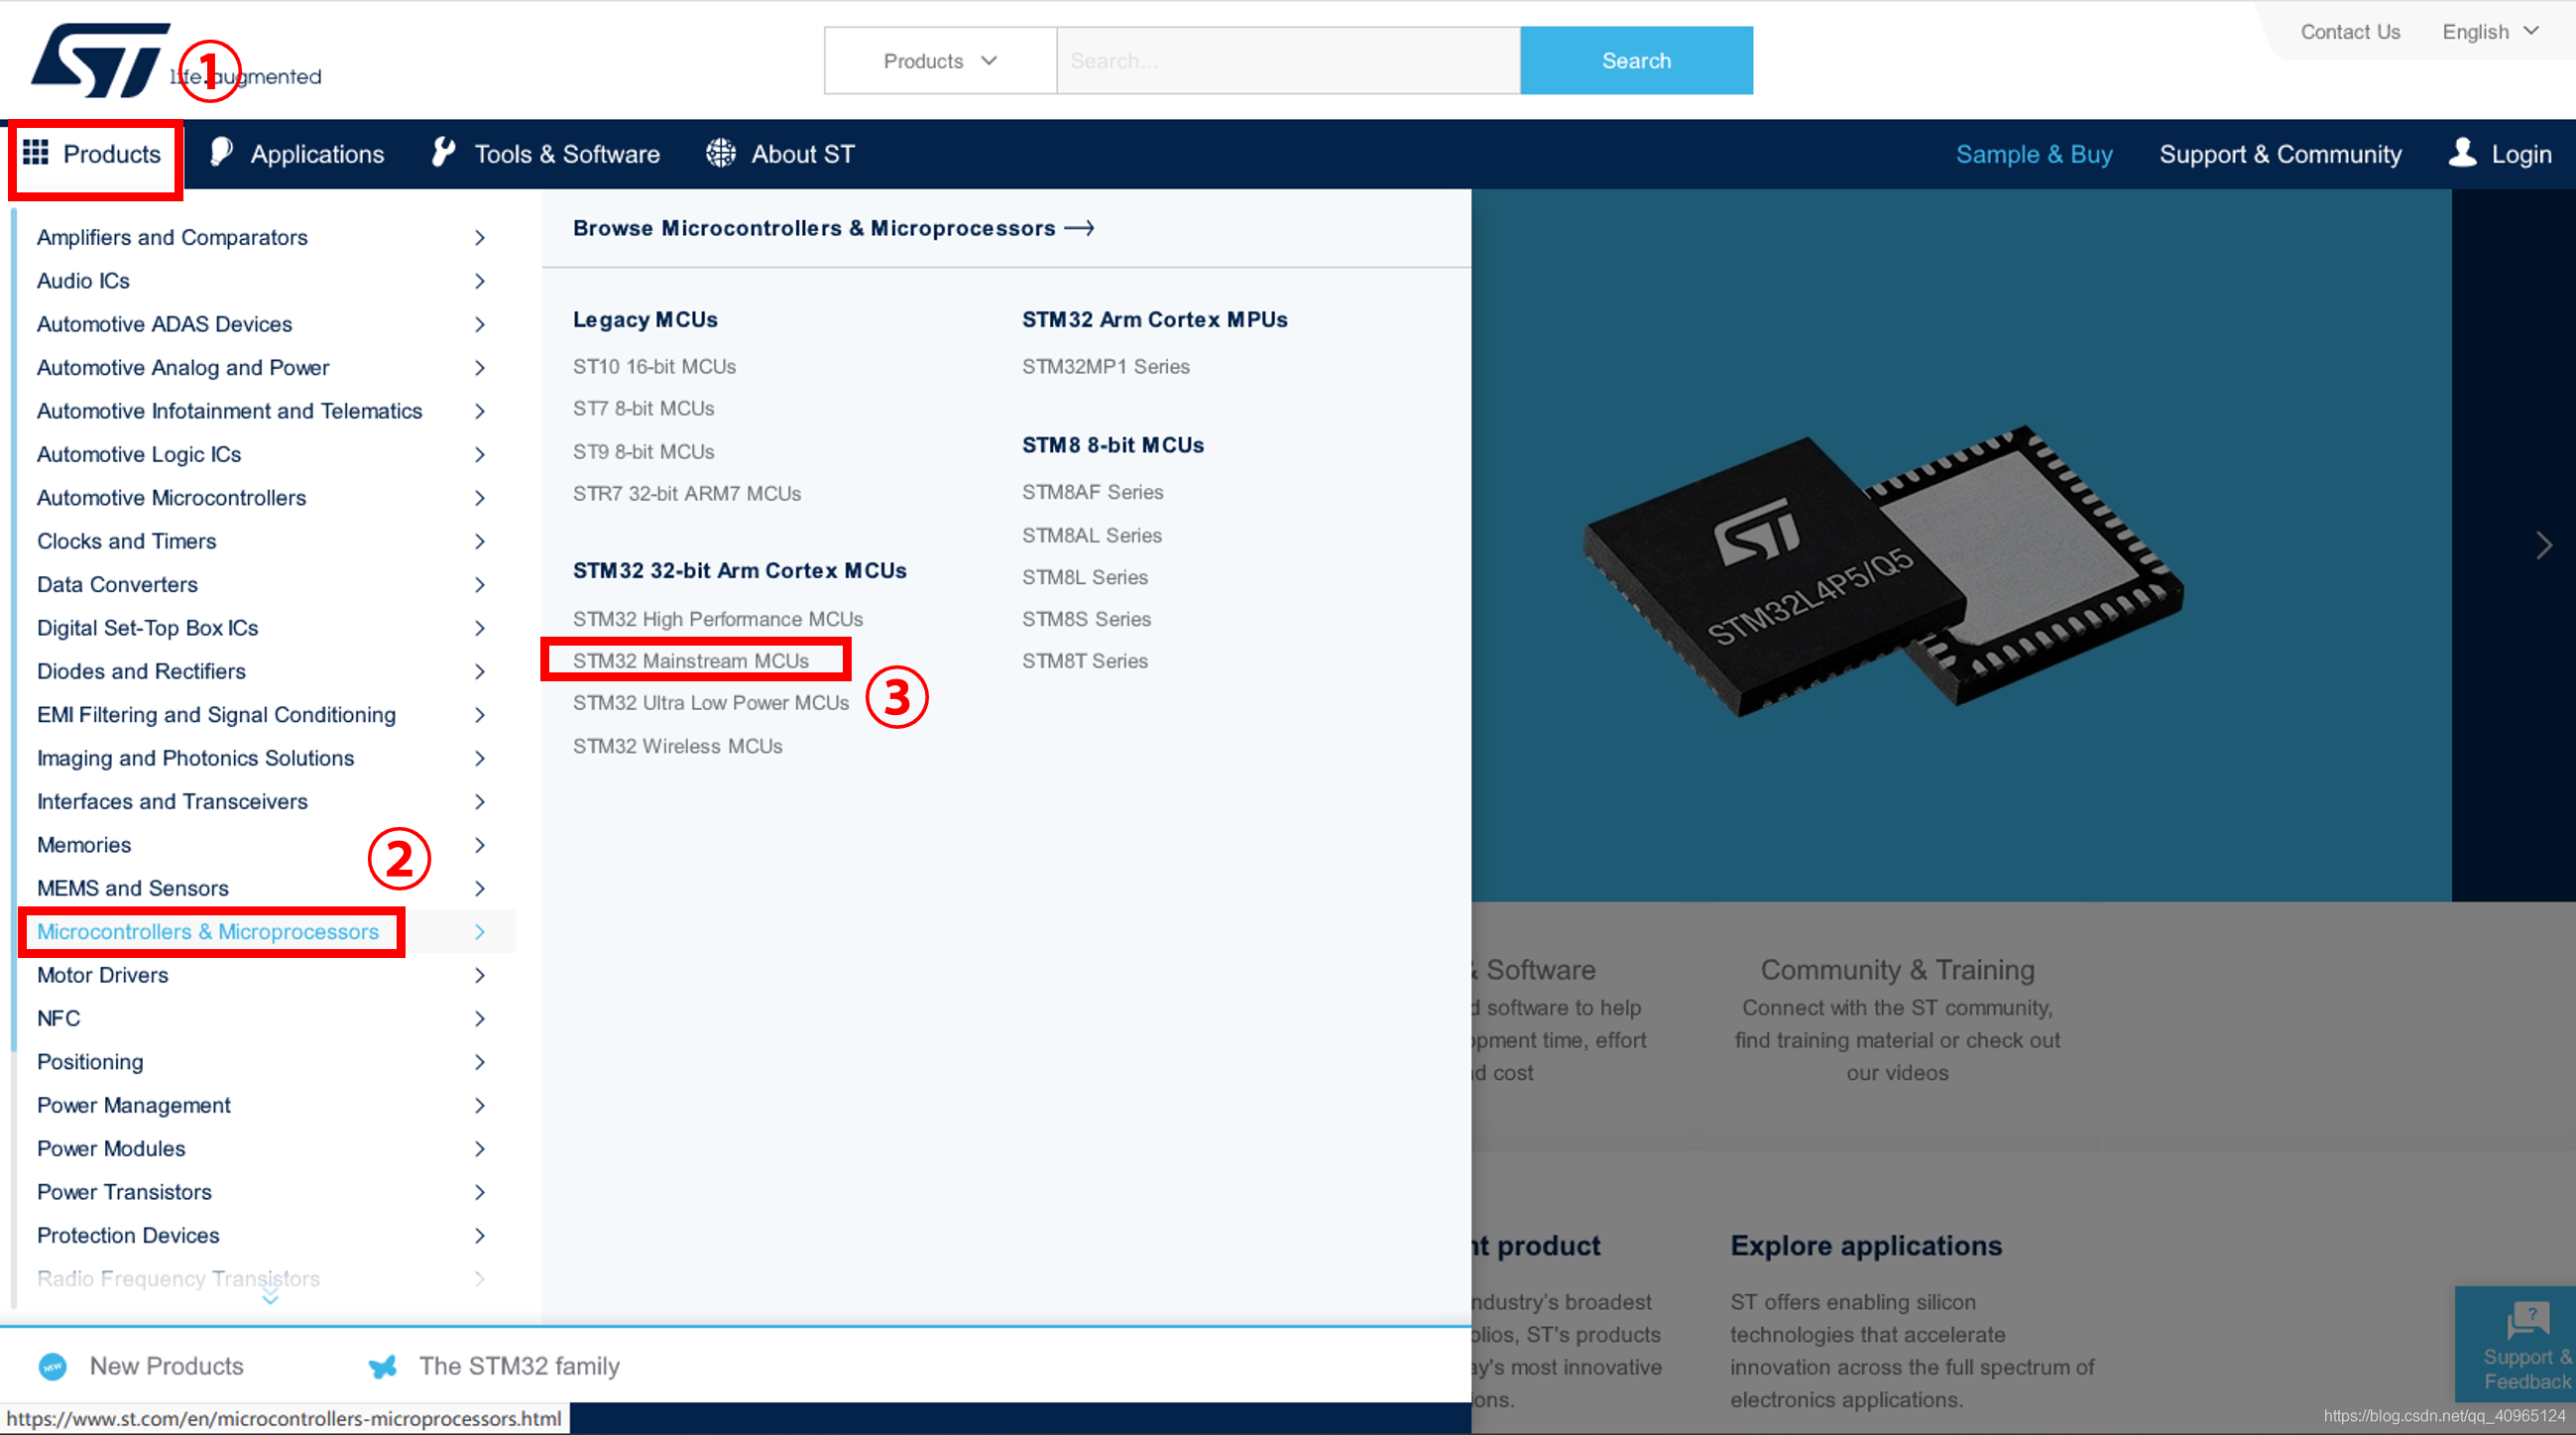Click the STM32 family butterfly icon

point(383,1366)
